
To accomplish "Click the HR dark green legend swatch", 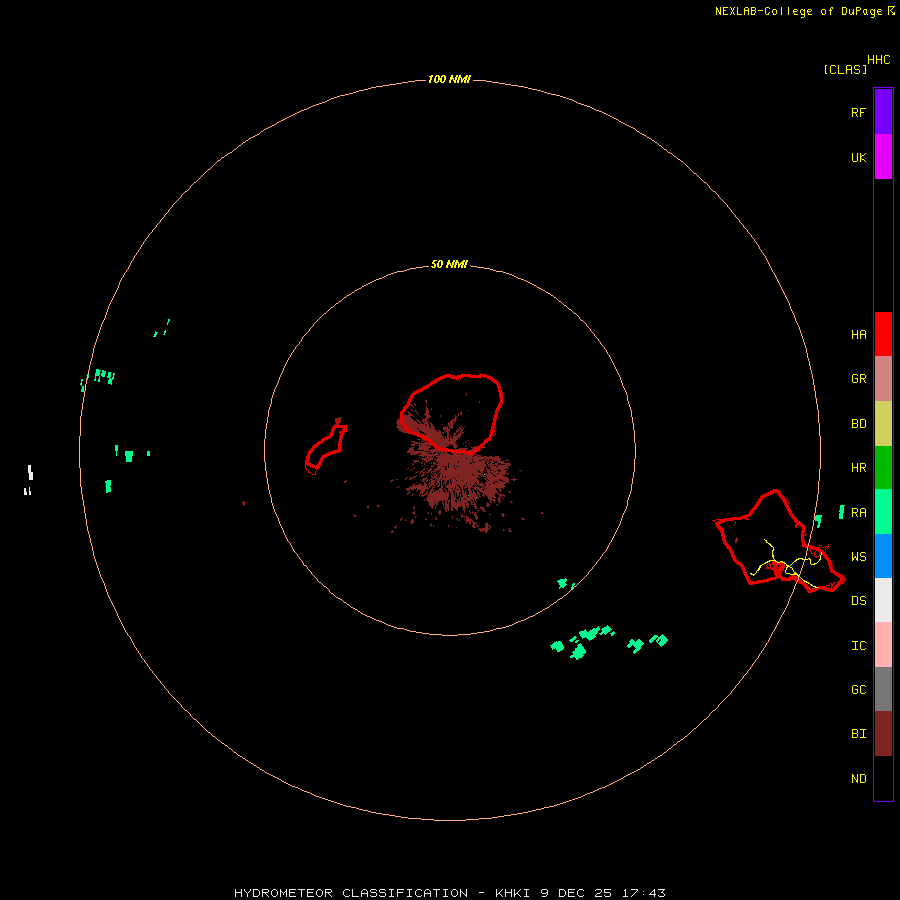I will pos(883,468).
